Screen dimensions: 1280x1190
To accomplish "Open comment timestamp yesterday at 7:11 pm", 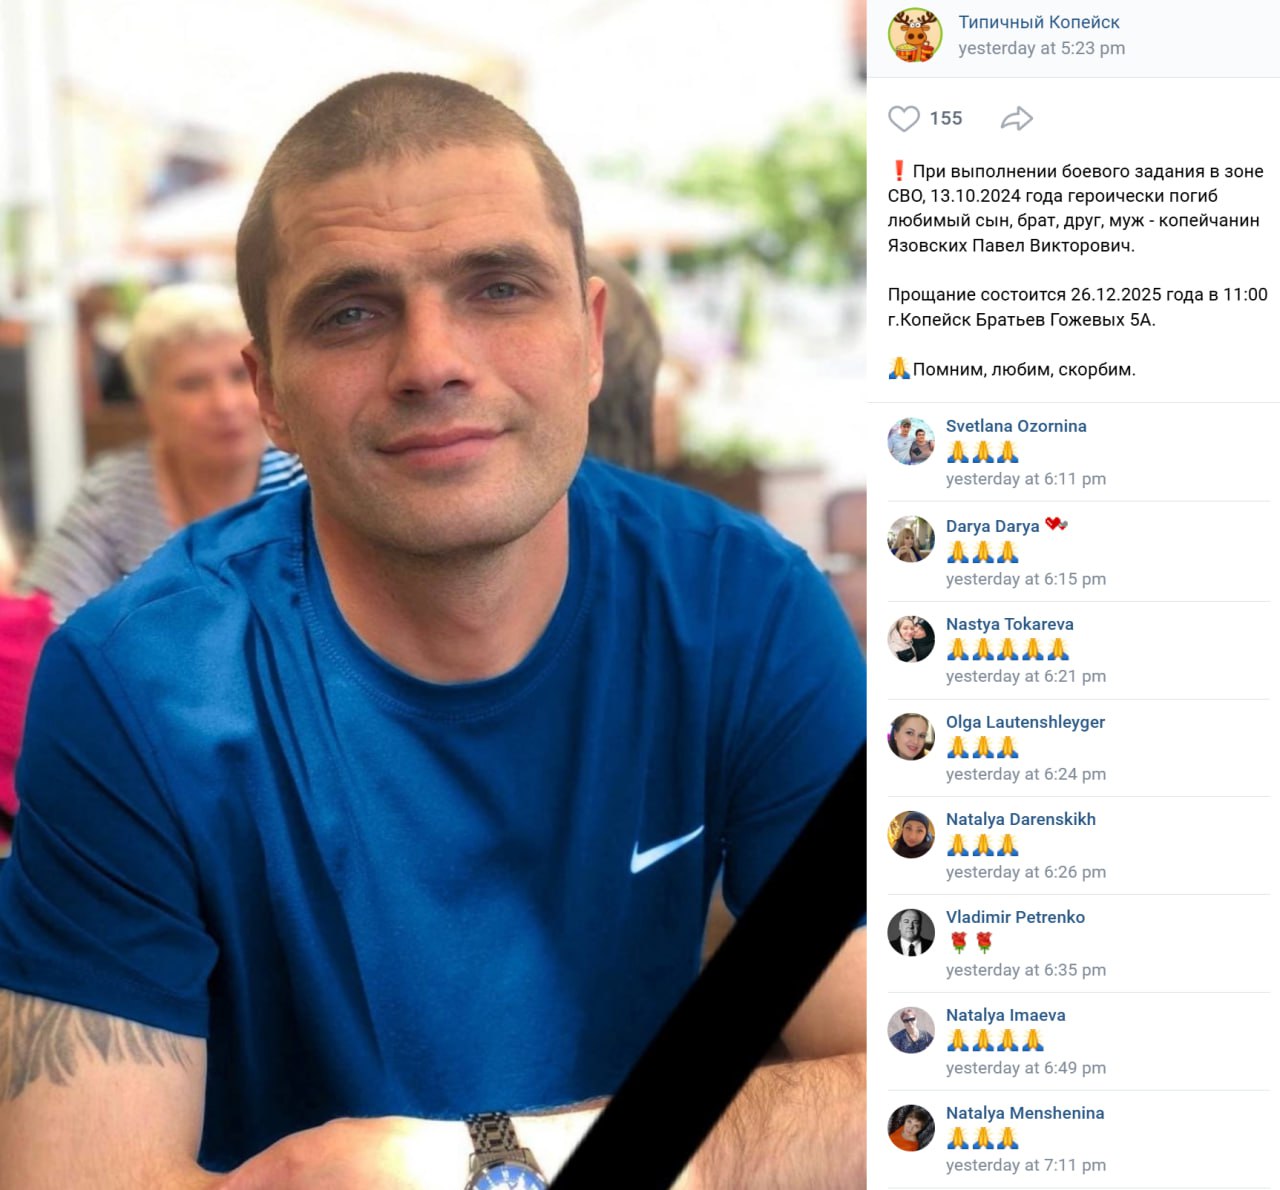I will 1026,1165.
